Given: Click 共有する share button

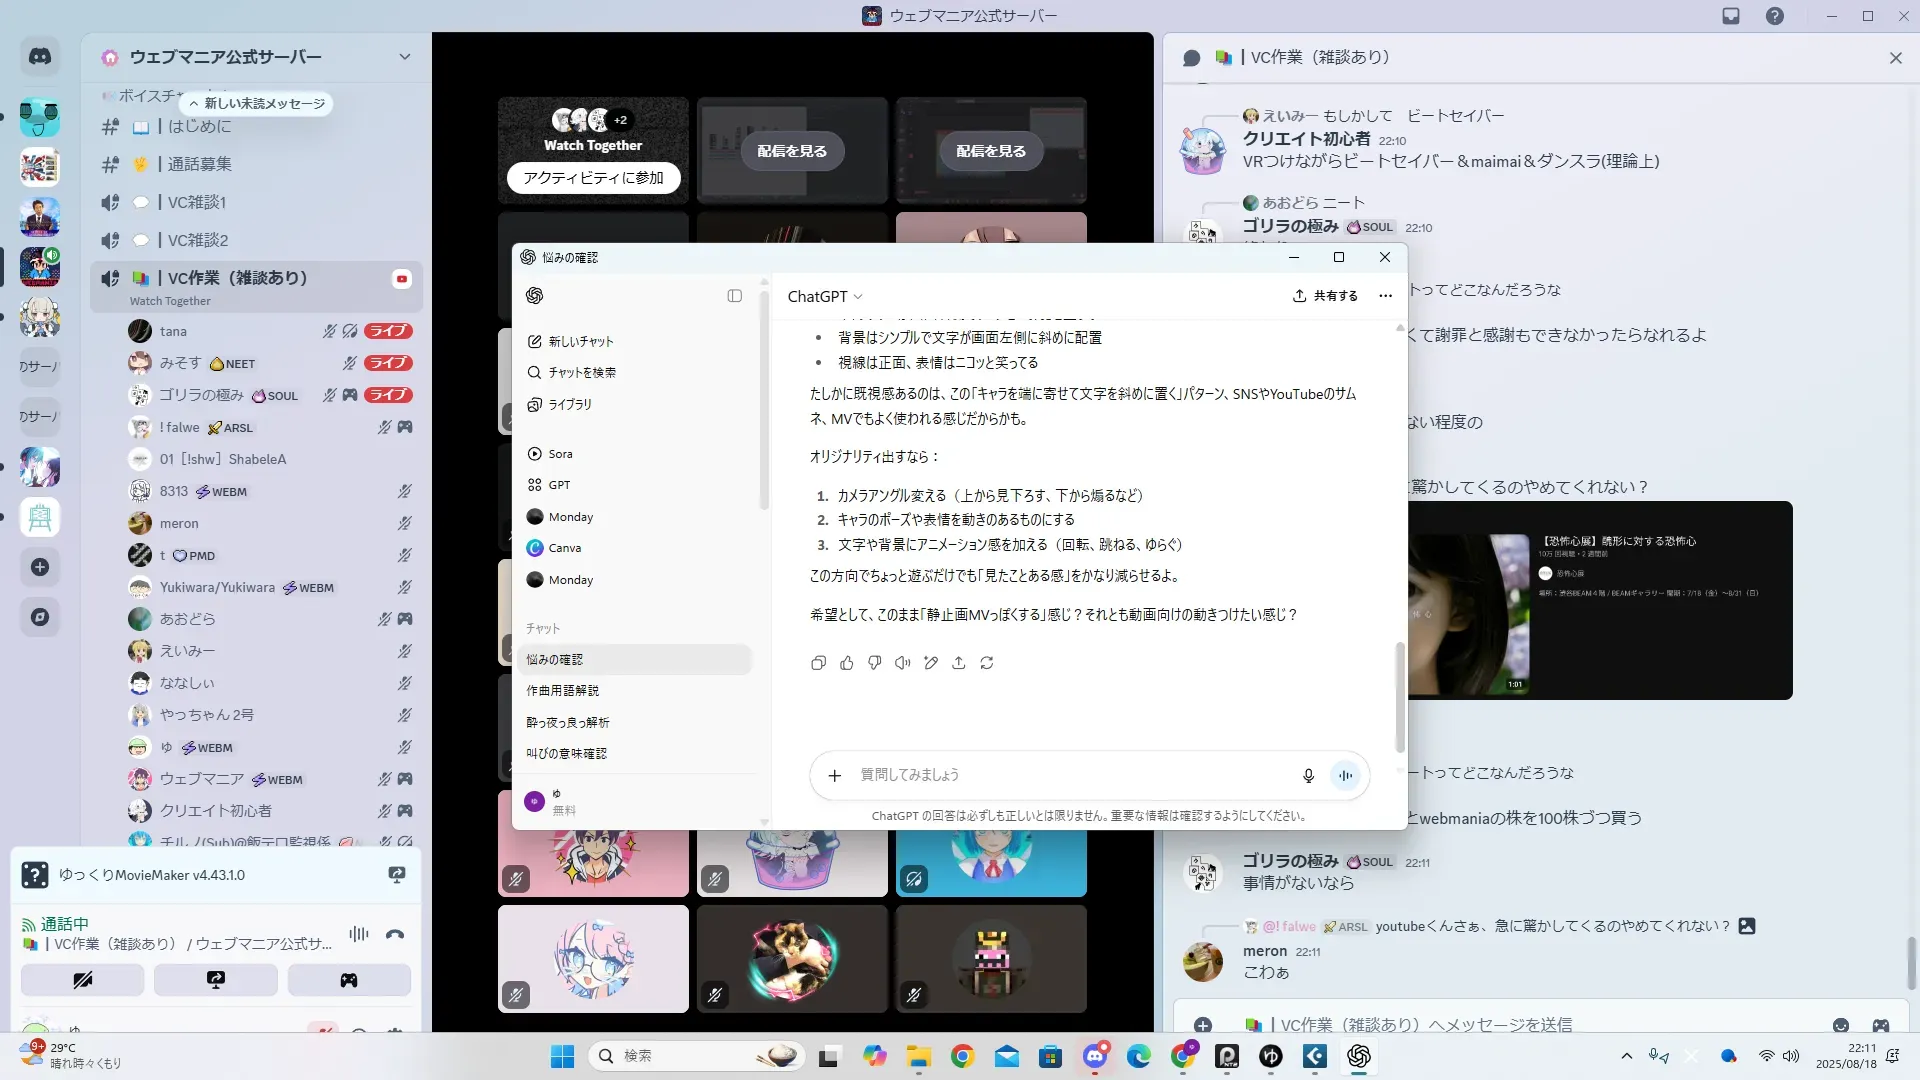Looking at the screenshot, I should point(1325,296).
